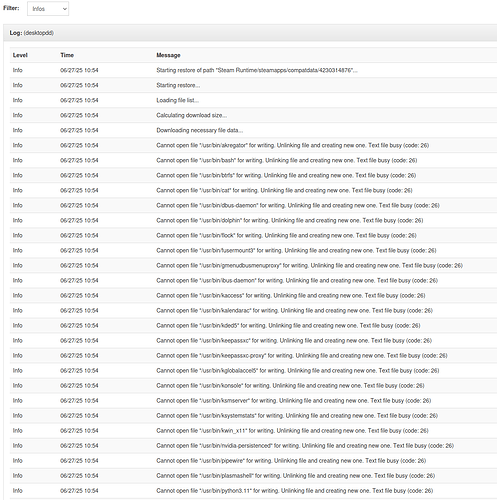Click the /usr/bin/plasmashell message row
The image size is (497, 500).
253,475
